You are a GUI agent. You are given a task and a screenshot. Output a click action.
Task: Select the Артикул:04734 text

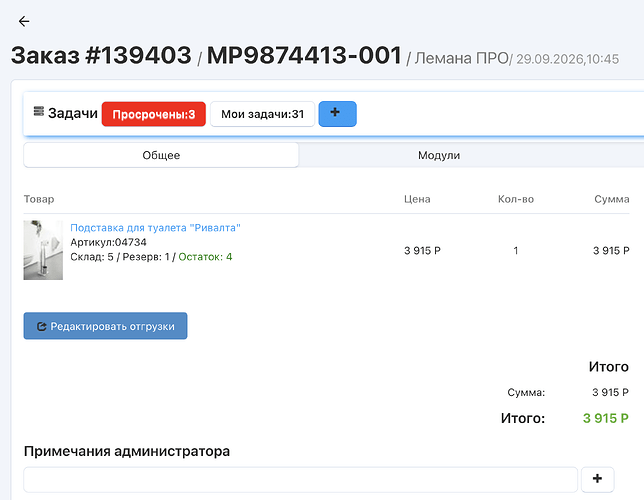coord(108,242)
